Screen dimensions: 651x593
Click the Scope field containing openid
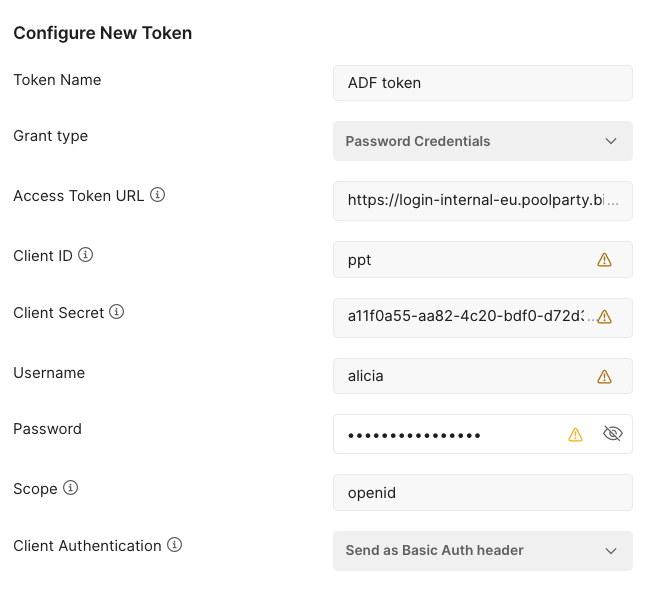click(x=482, y=493)
